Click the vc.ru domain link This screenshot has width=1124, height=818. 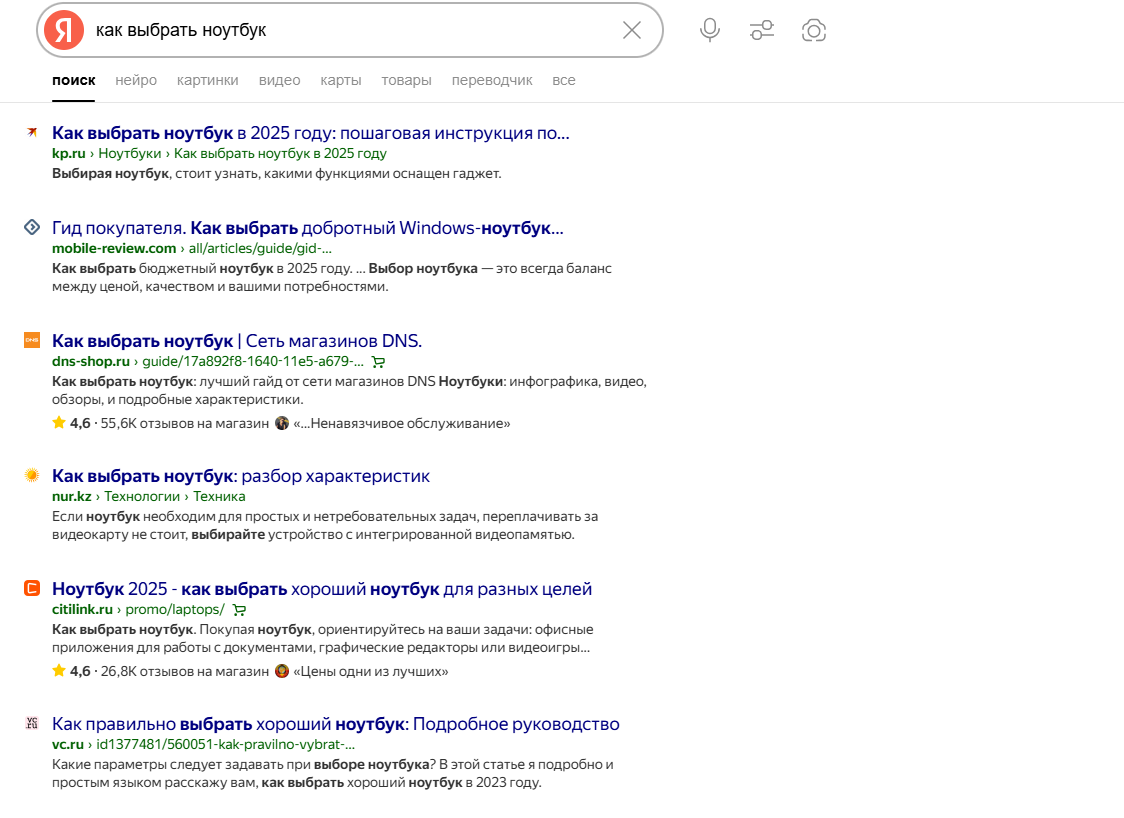click(x=67, y=744)
